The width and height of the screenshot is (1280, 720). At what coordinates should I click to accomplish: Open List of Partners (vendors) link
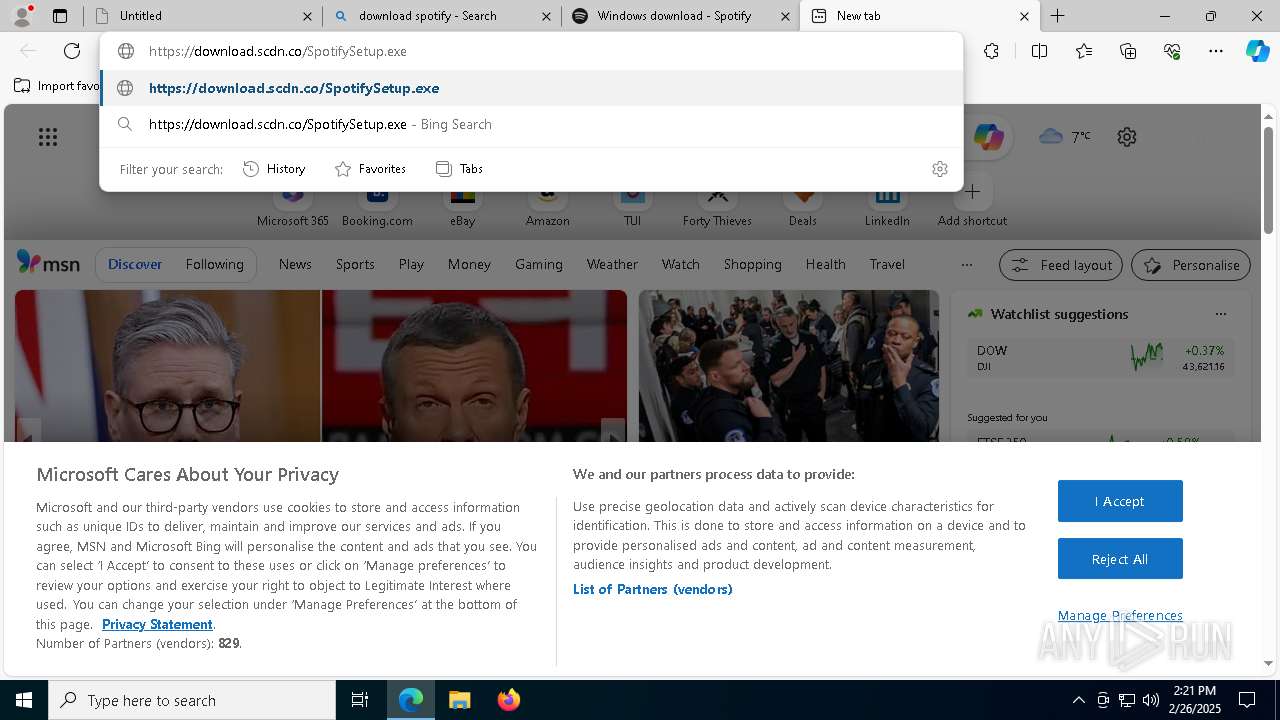tap(653, 589)
